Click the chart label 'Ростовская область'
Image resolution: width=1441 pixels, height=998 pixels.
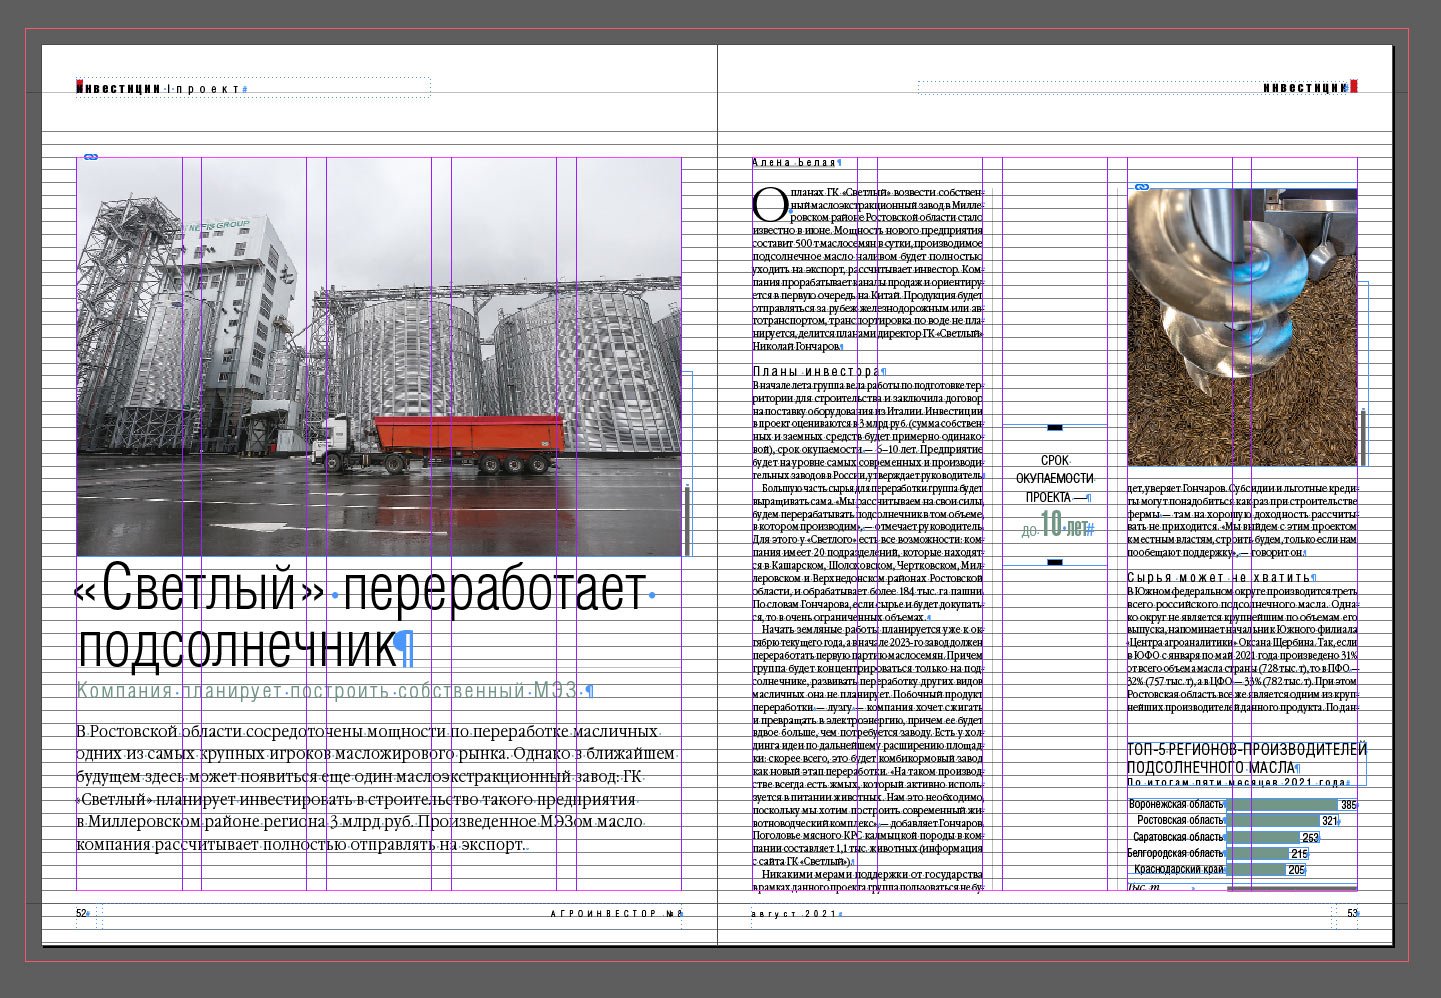click(x=1180, y=821)
